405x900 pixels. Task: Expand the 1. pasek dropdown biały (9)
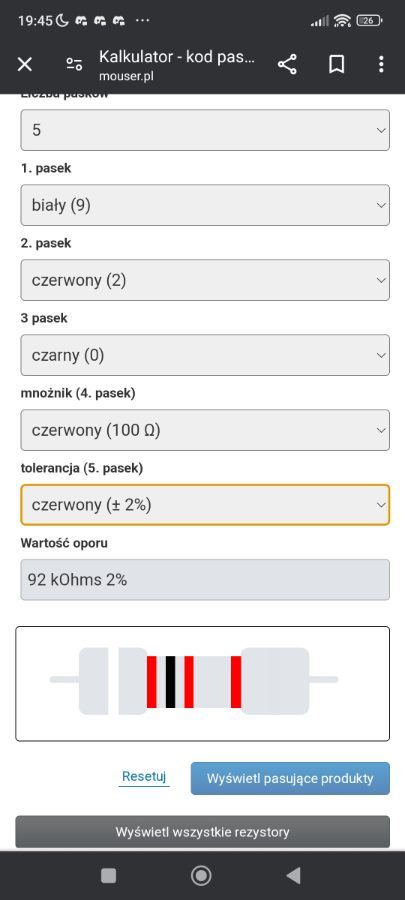pyautogui.click(x=205, y=205)
